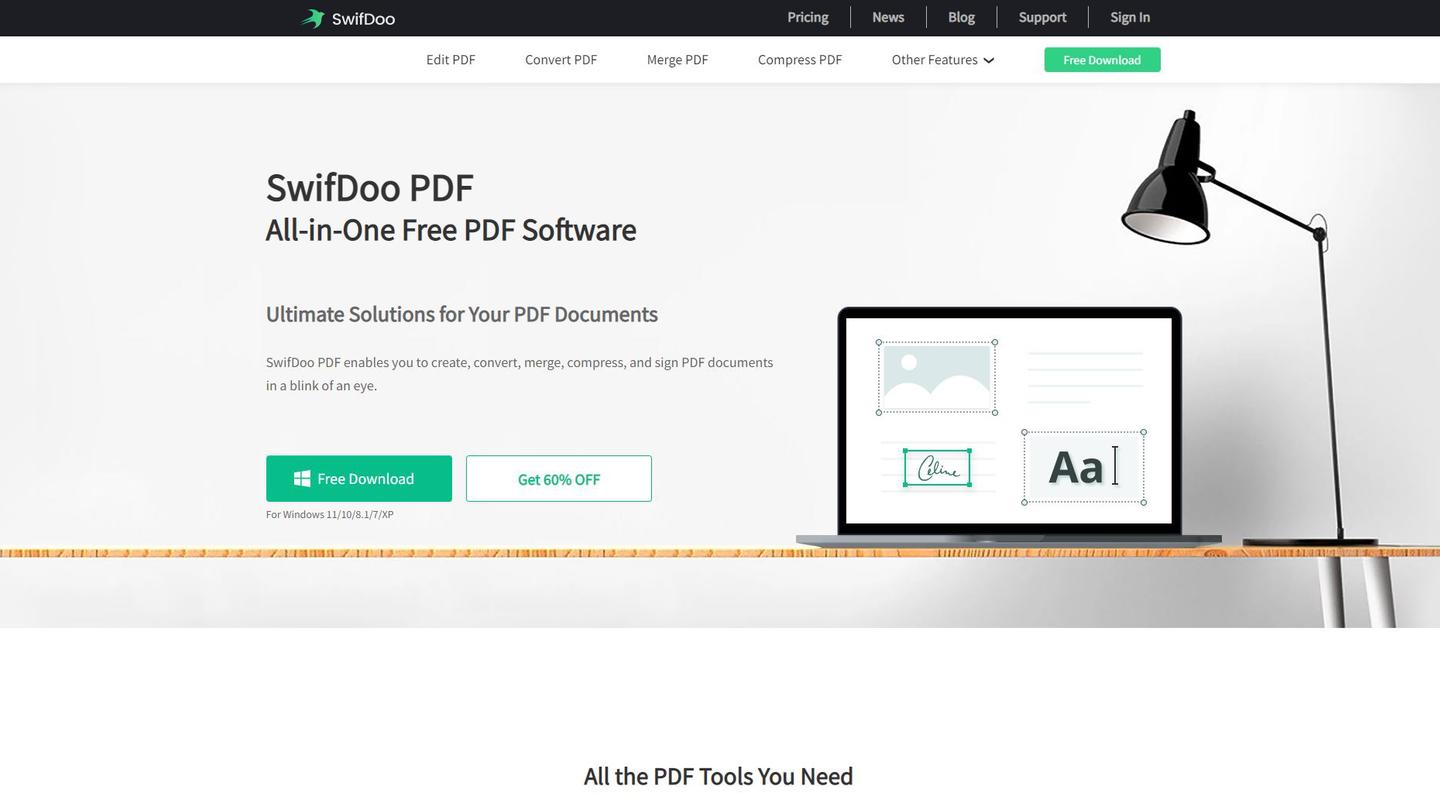The width and height of the screenshot is (1440, 810).
Task: Open the Blog
Action: pyautogui.click(x=960, y=17)
